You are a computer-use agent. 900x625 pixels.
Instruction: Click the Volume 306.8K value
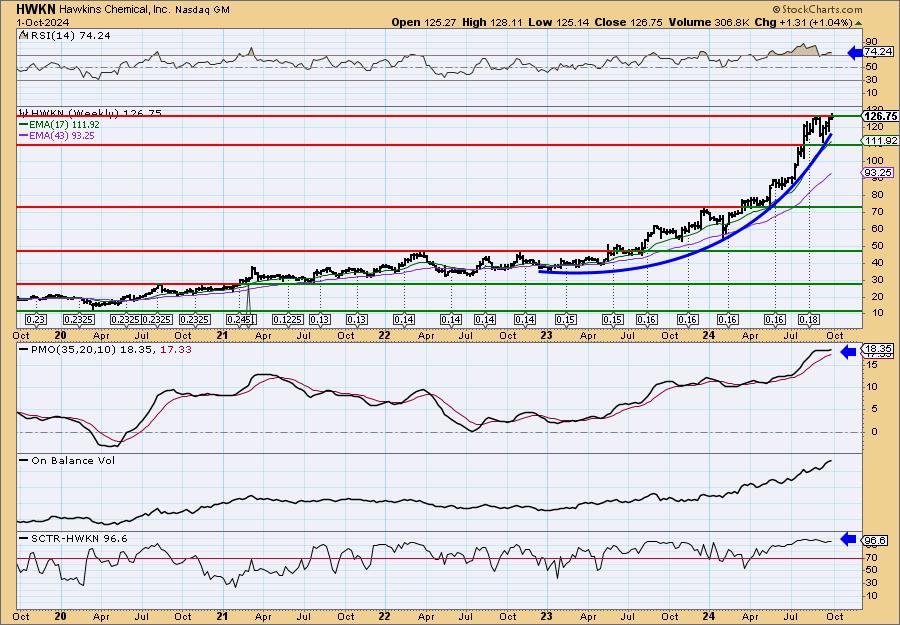tap(709, 22)
